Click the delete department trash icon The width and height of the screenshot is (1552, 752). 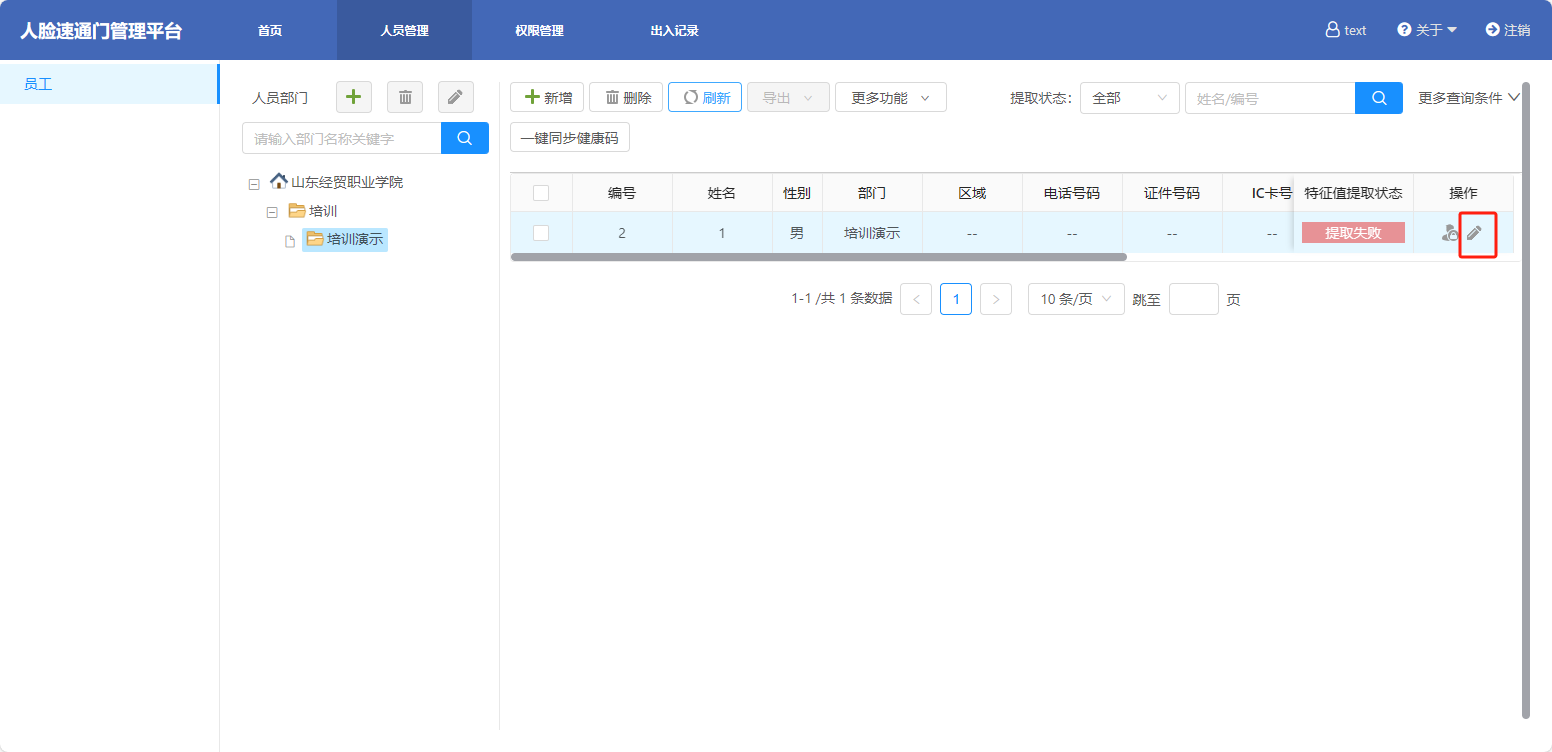click(405, 97)
